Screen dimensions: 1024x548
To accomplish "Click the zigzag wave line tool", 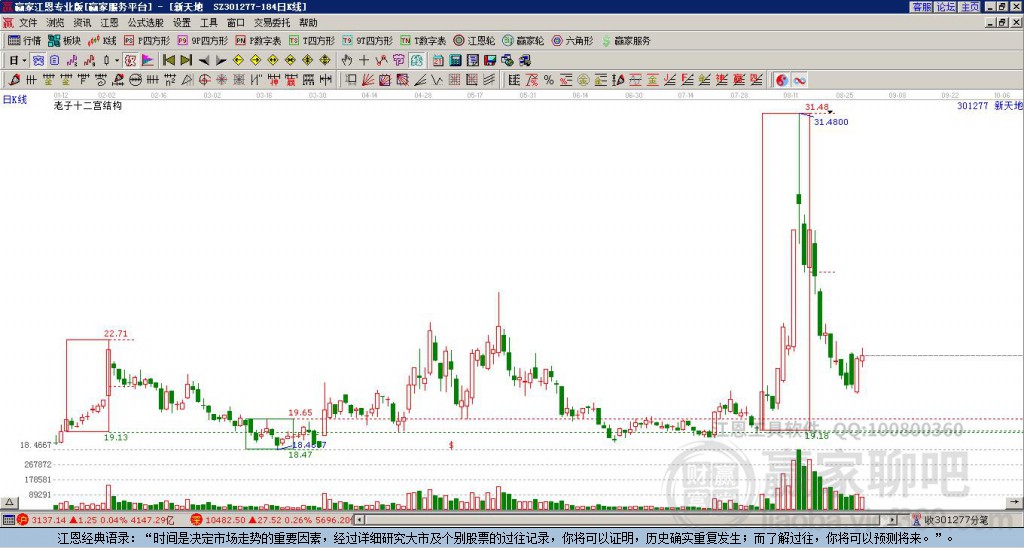I will 437,80.
